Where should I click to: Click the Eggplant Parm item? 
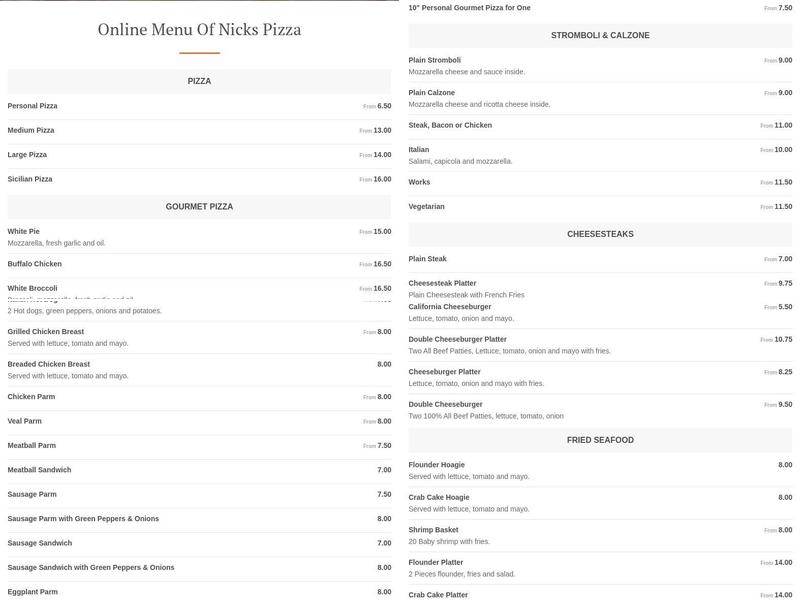tap(33, 592)
